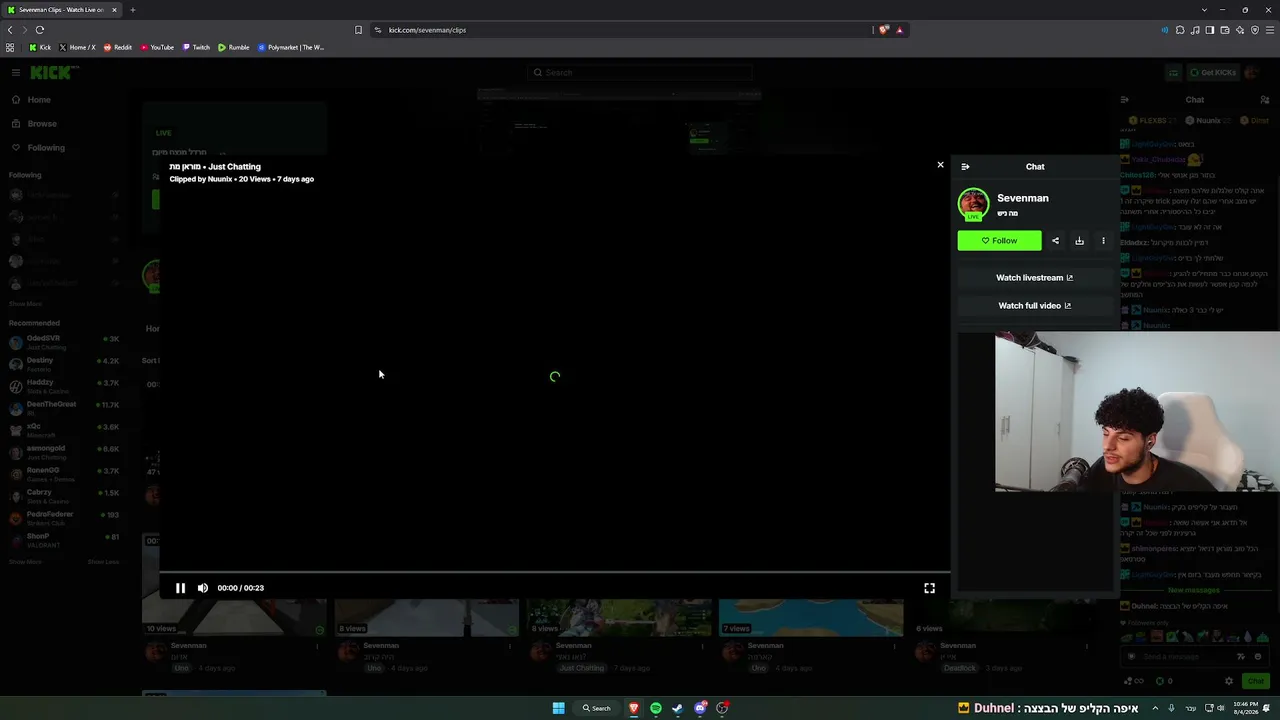This screenshot has height=720, width=1280.
Task: Open the Rumble bookmark
Action: (234, 47)
